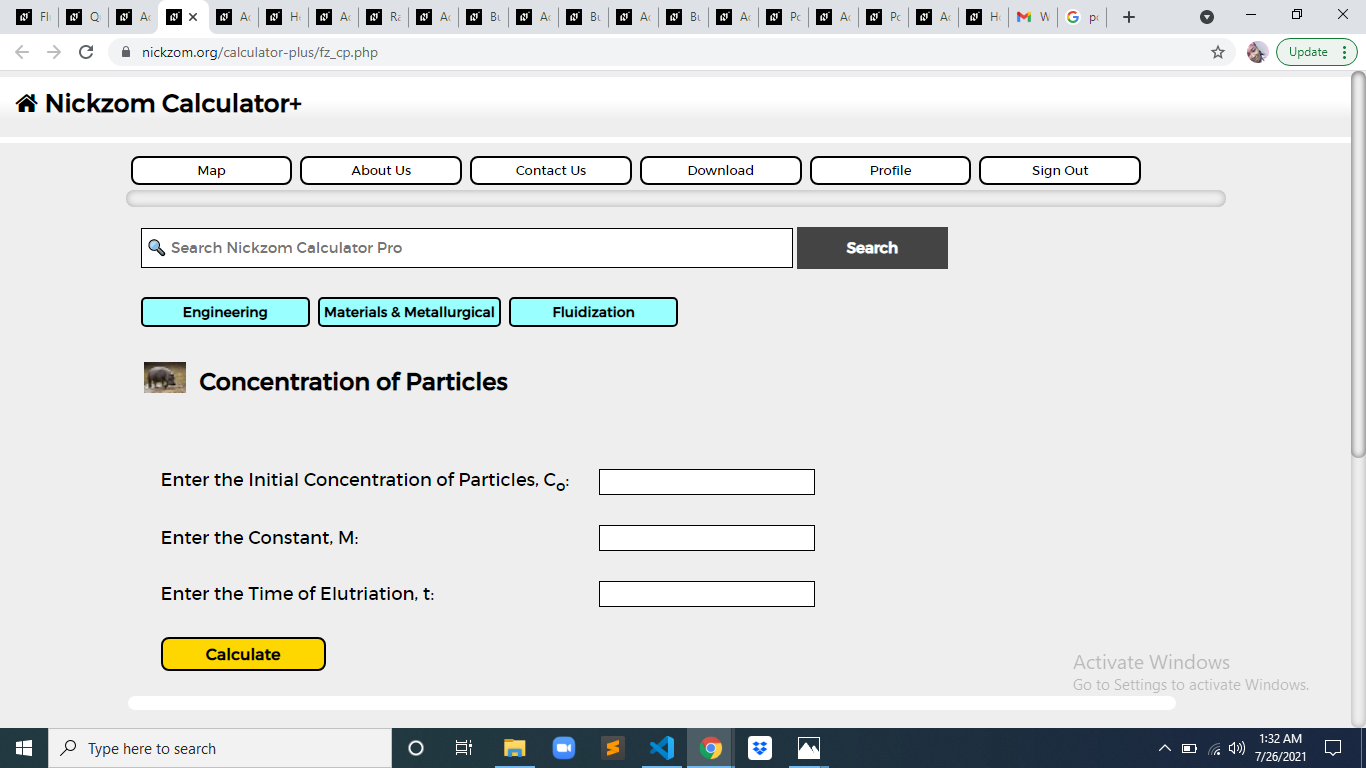Switch to the Gmail tab
The image size is (1366, 768).
point(1033,17)
